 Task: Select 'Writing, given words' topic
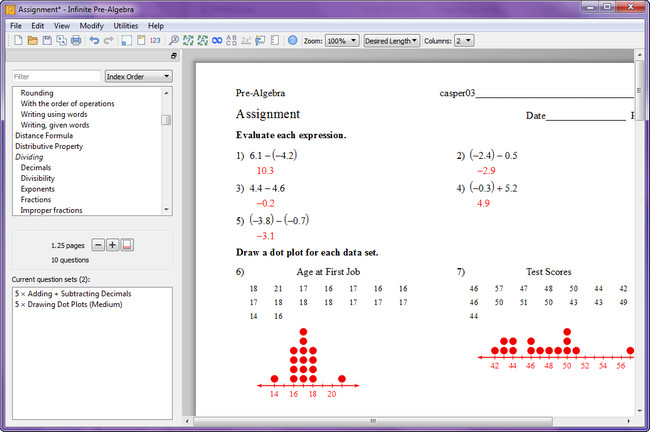point(55,125)
